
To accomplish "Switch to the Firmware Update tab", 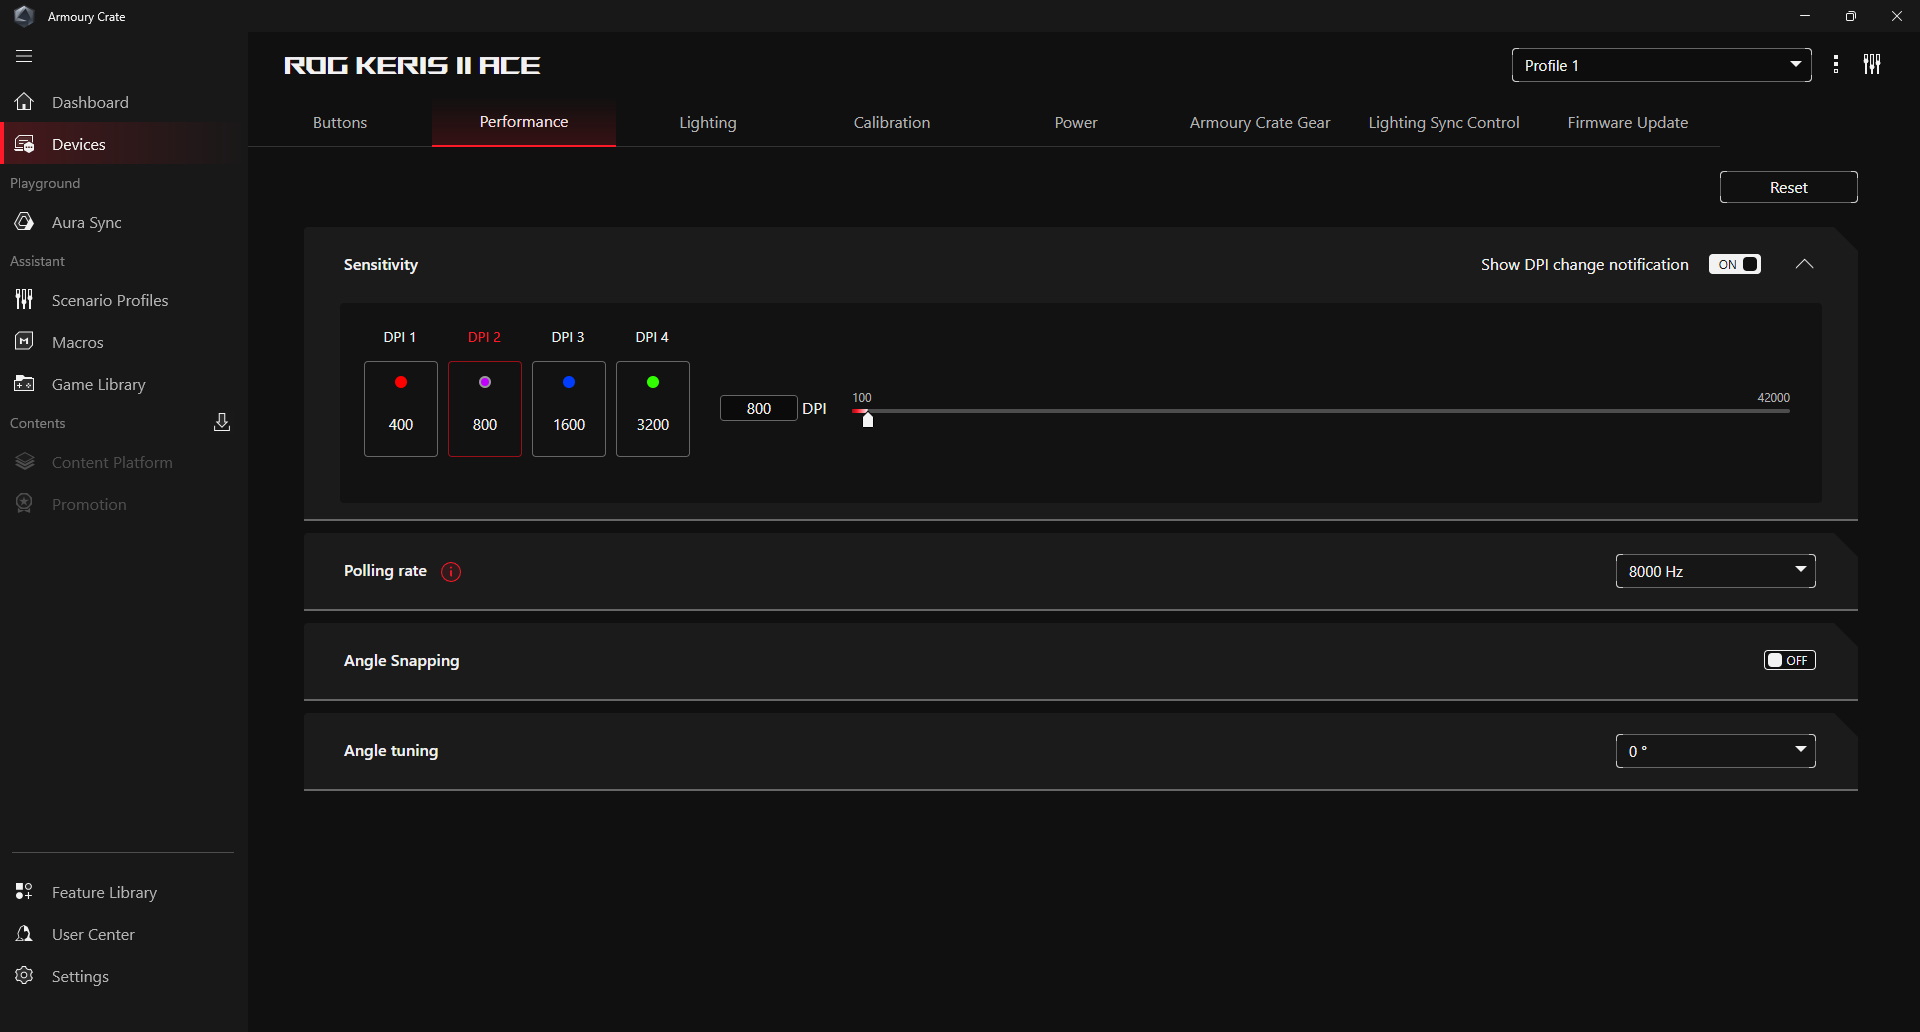I will (1628, 122).
